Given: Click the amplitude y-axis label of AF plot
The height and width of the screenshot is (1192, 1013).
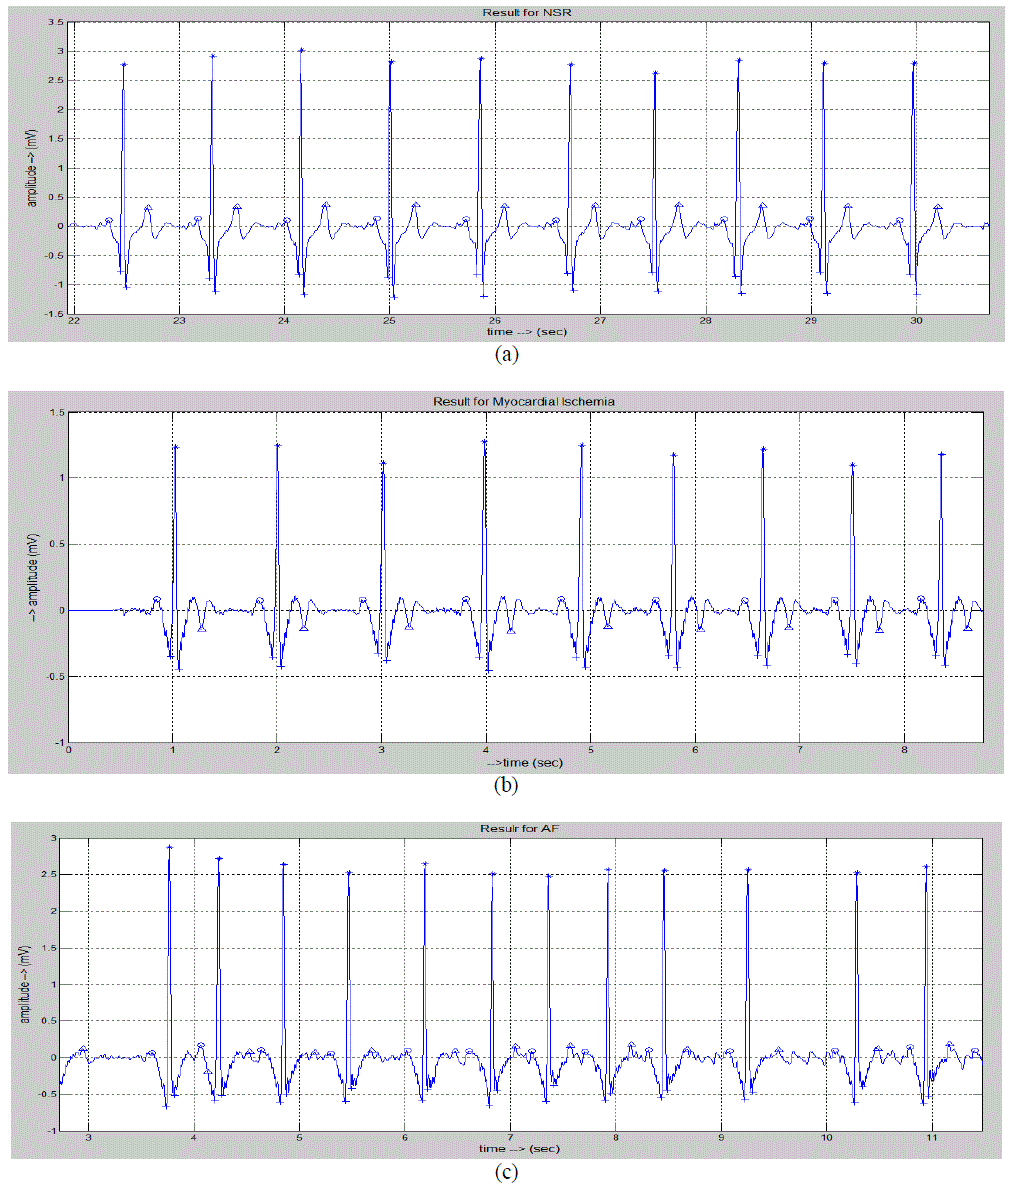Looking at the screenshot, I should click(29, 982).
